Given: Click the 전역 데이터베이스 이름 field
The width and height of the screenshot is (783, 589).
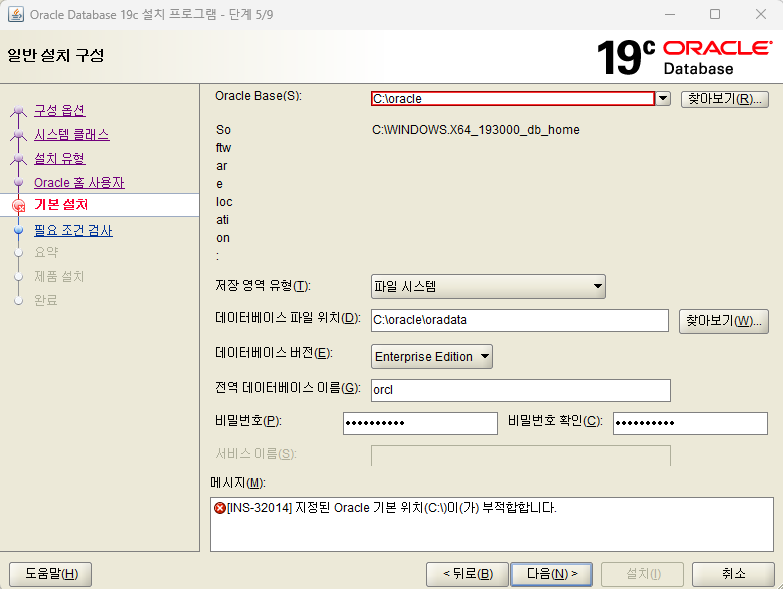Looking at the screenshot, I should click(x=520, y=390).
